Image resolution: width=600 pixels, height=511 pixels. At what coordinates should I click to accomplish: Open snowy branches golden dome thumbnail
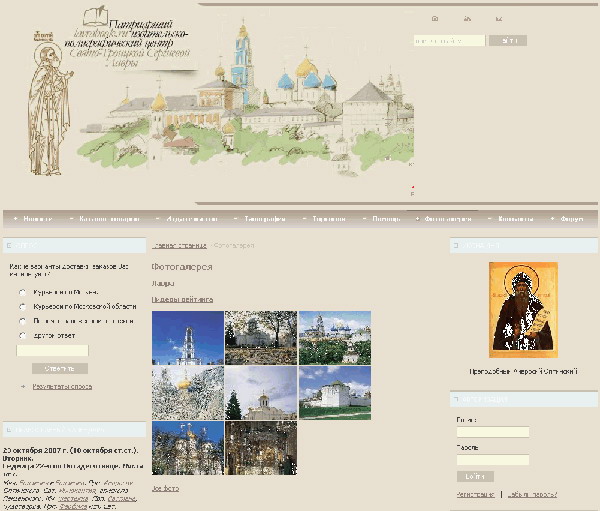coord(188,393)
